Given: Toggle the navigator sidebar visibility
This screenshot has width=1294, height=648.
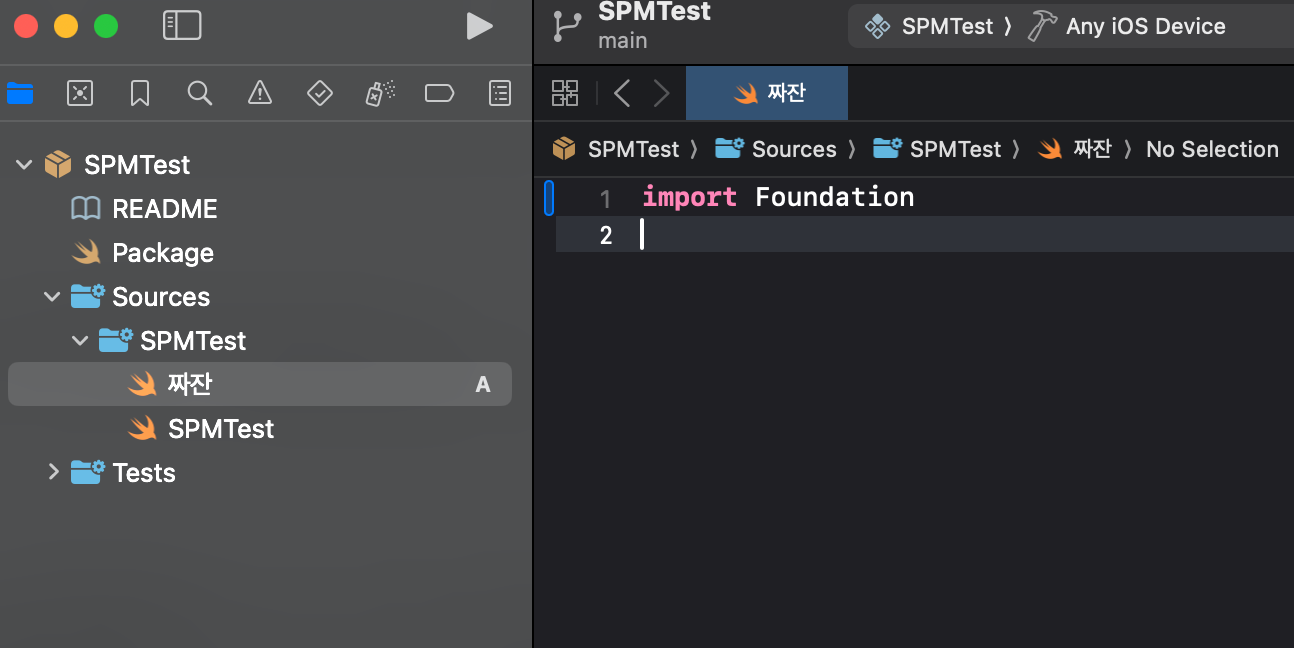Looking at the screenshot, I should coord(182,26).
